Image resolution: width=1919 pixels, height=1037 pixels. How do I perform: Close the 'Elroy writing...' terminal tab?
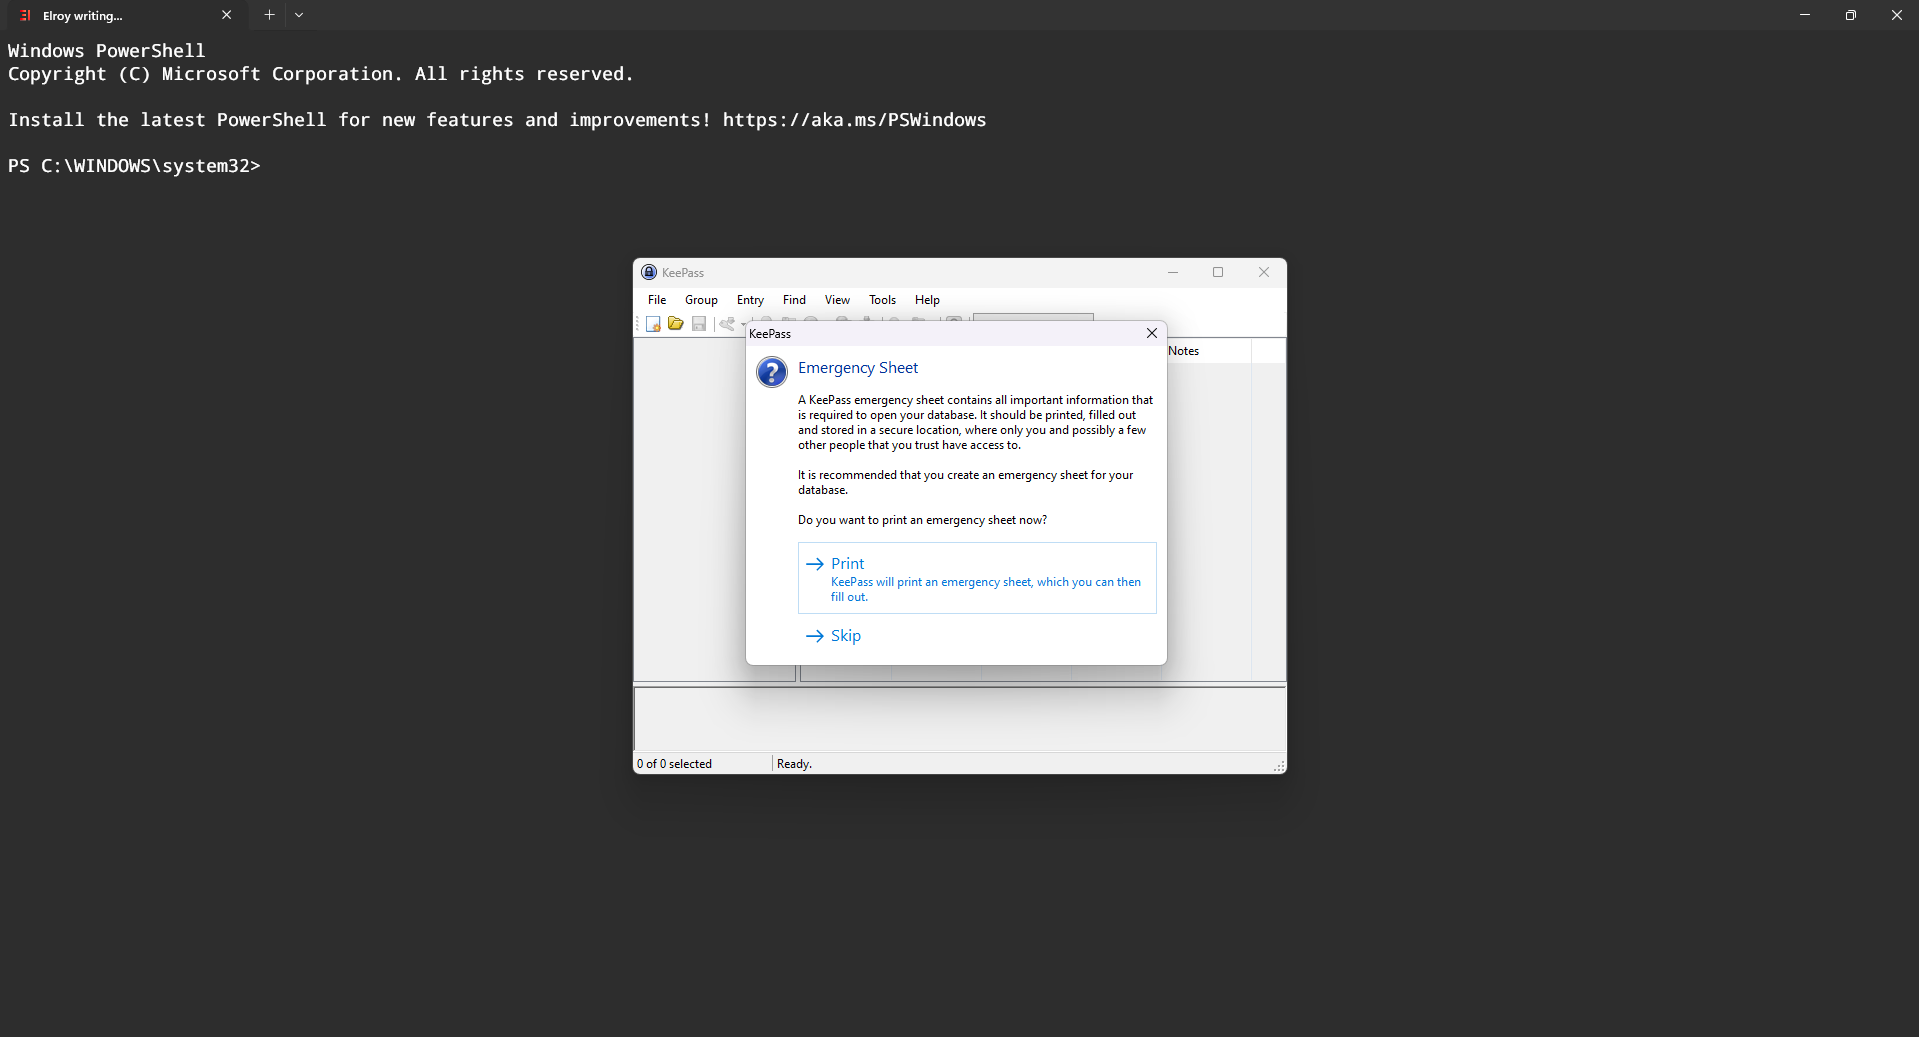[227, 15]
